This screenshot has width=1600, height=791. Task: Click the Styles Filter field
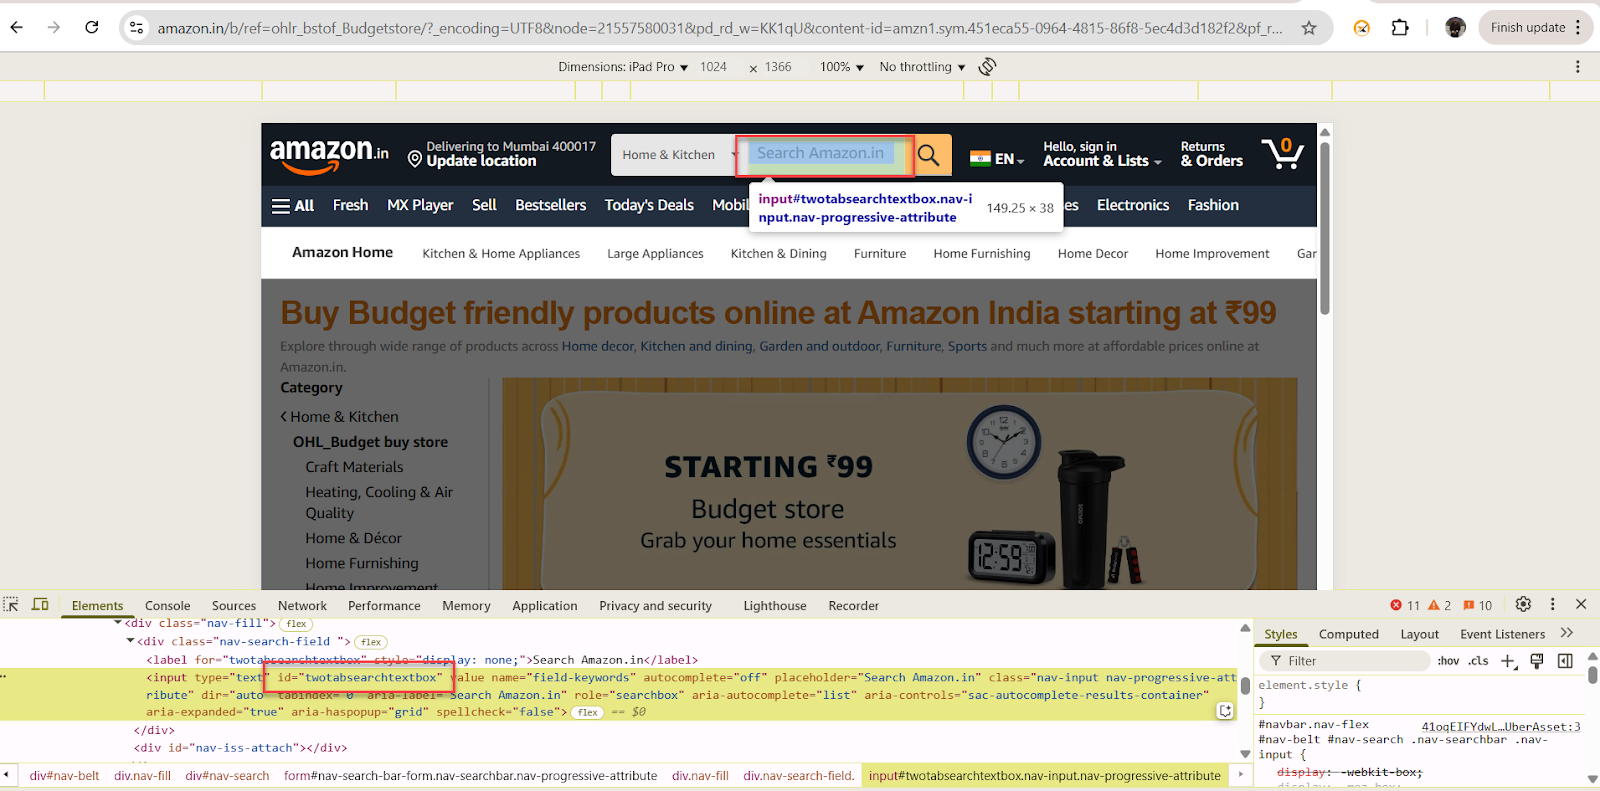pos(1345,661)
